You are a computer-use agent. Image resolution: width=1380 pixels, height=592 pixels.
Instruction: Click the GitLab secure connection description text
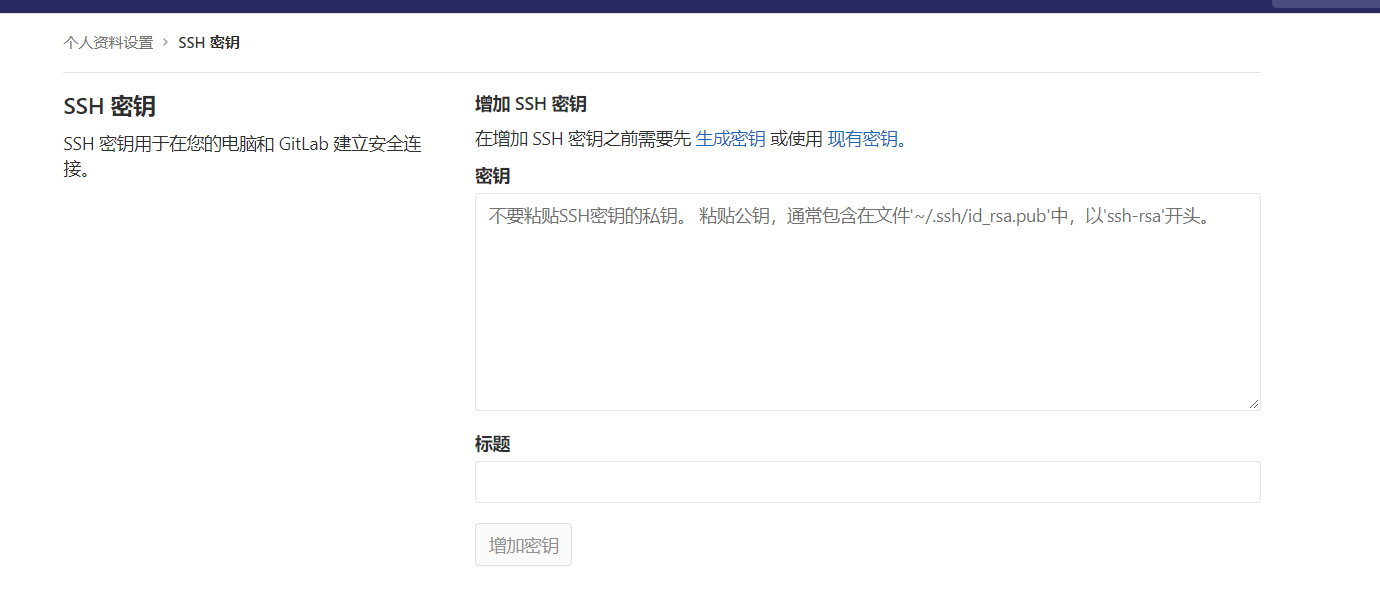pos(242,155)
